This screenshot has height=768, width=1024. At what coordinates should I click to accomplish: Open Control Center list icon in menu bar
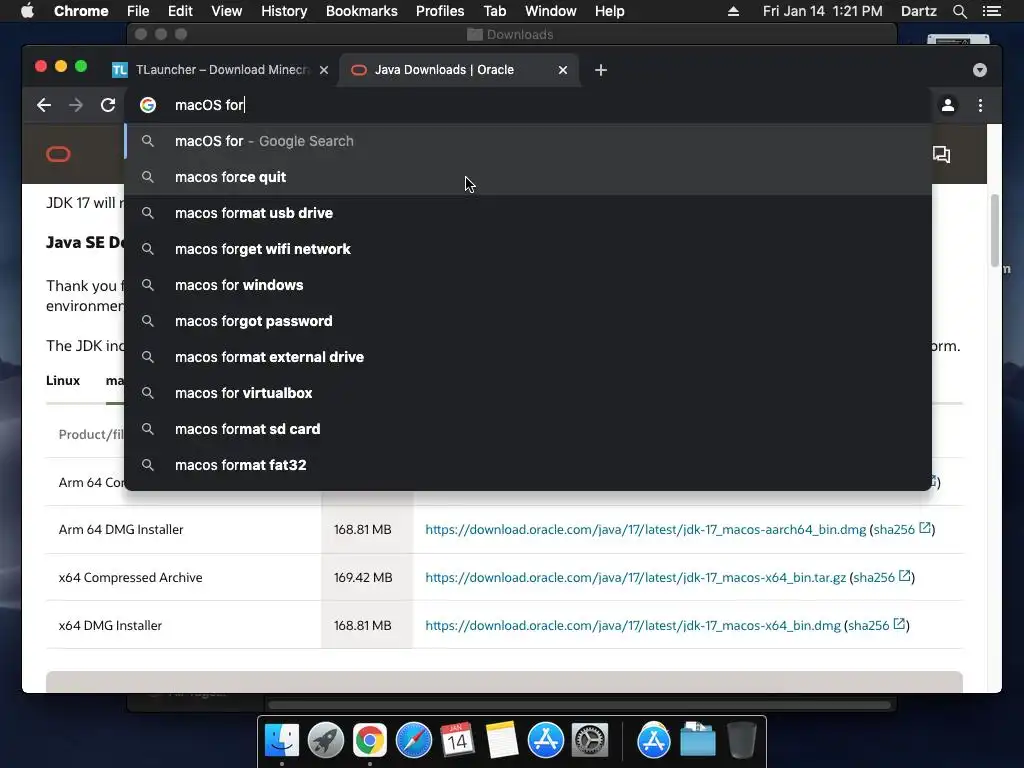click(x=992, y=11)
